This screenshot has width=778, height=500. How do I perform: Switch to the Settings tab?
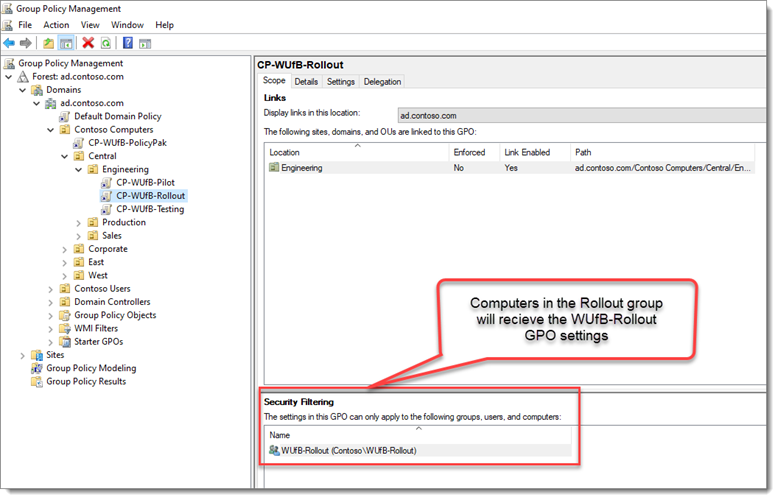coord(341,82)
